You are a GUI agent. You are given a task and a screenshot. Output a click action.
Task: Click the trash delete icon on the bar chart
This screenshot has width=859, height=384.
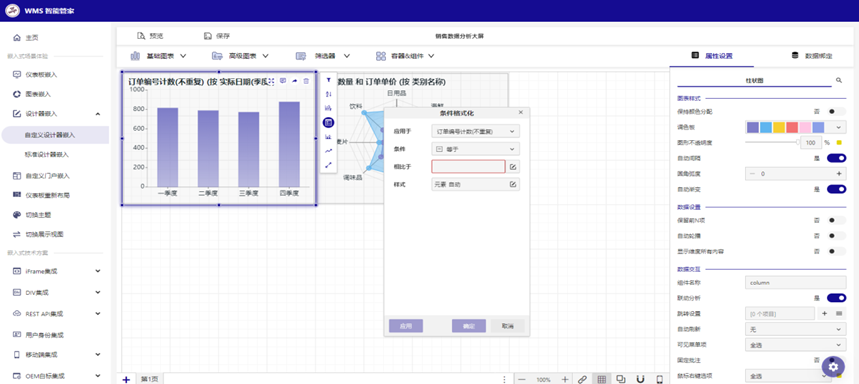pyautogui.click(x=306, y=81)
